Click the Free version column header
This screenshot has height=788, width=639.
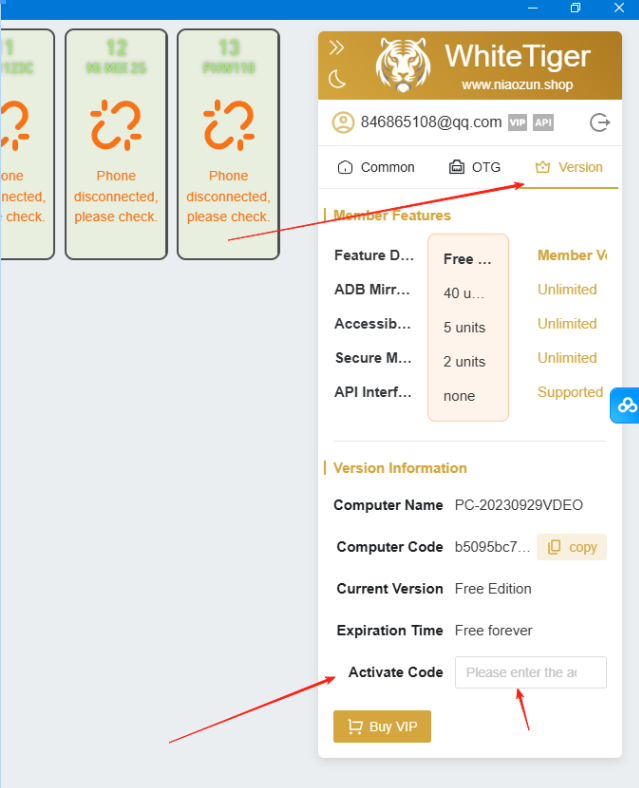tap(467, 259)
